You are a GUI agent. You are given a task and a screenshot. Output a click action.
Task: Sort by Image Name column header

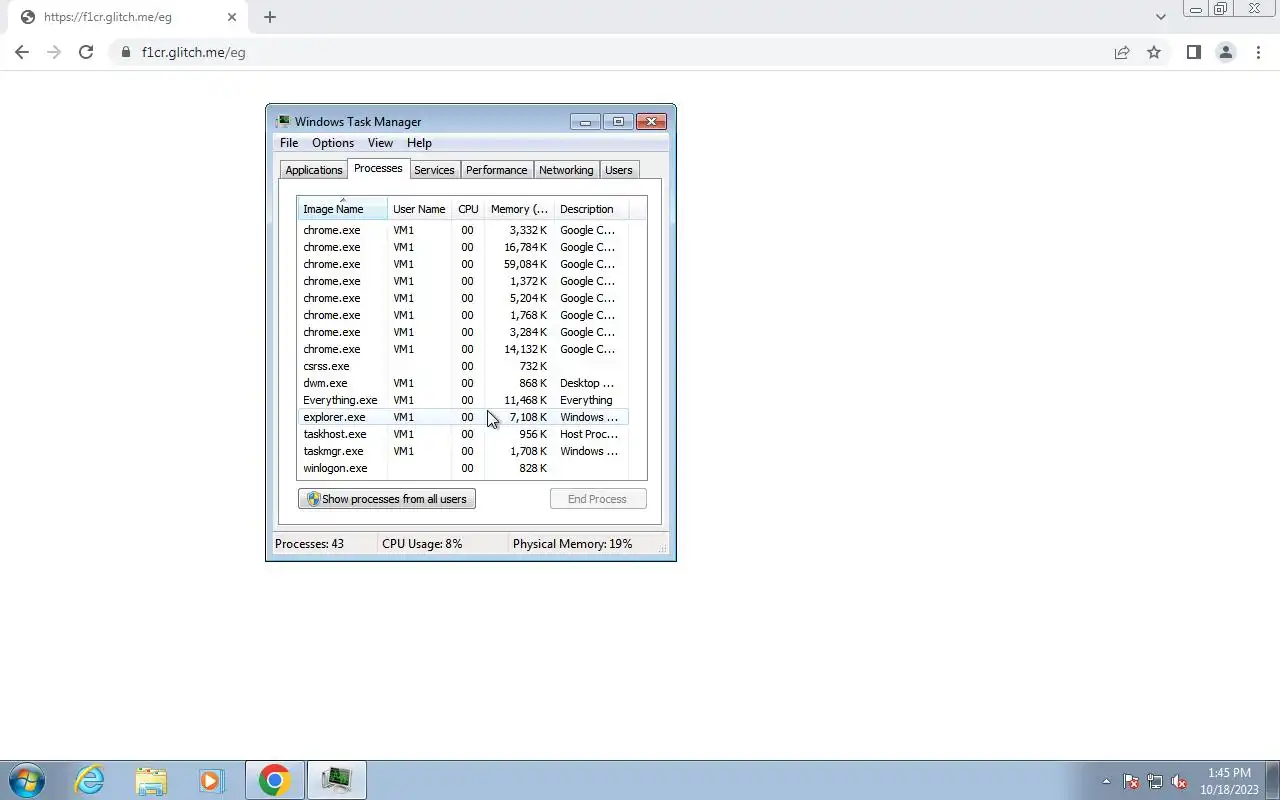click(342, 209)
